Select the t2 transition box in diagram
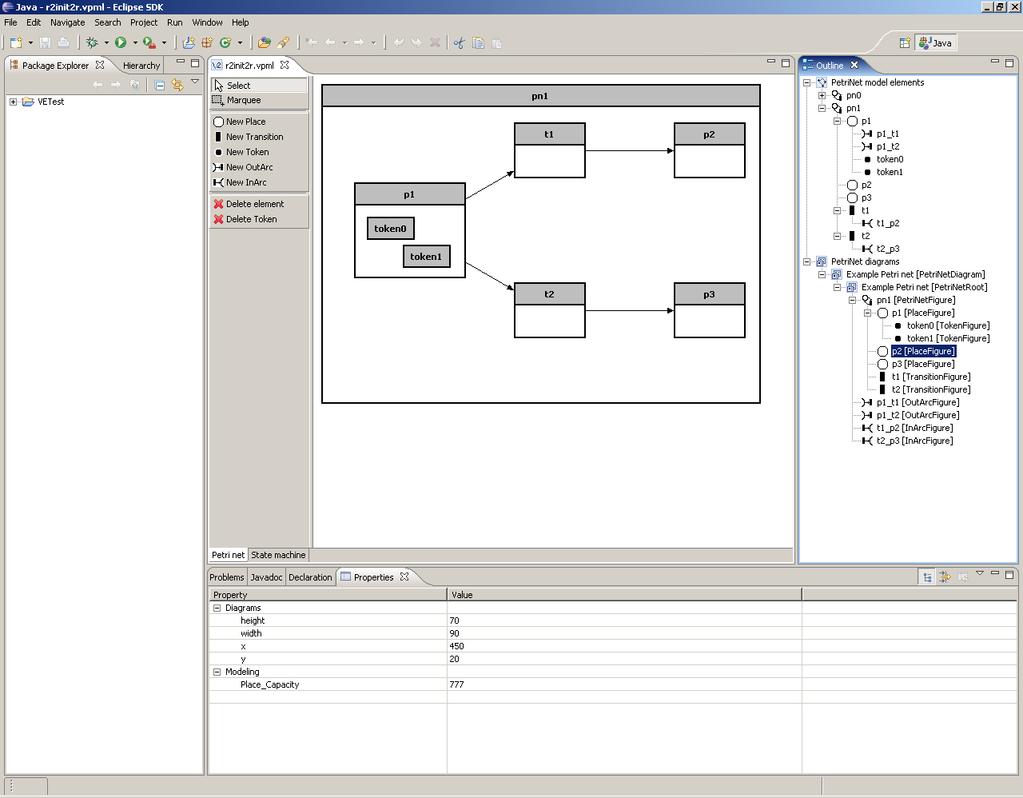 point(549,310)
